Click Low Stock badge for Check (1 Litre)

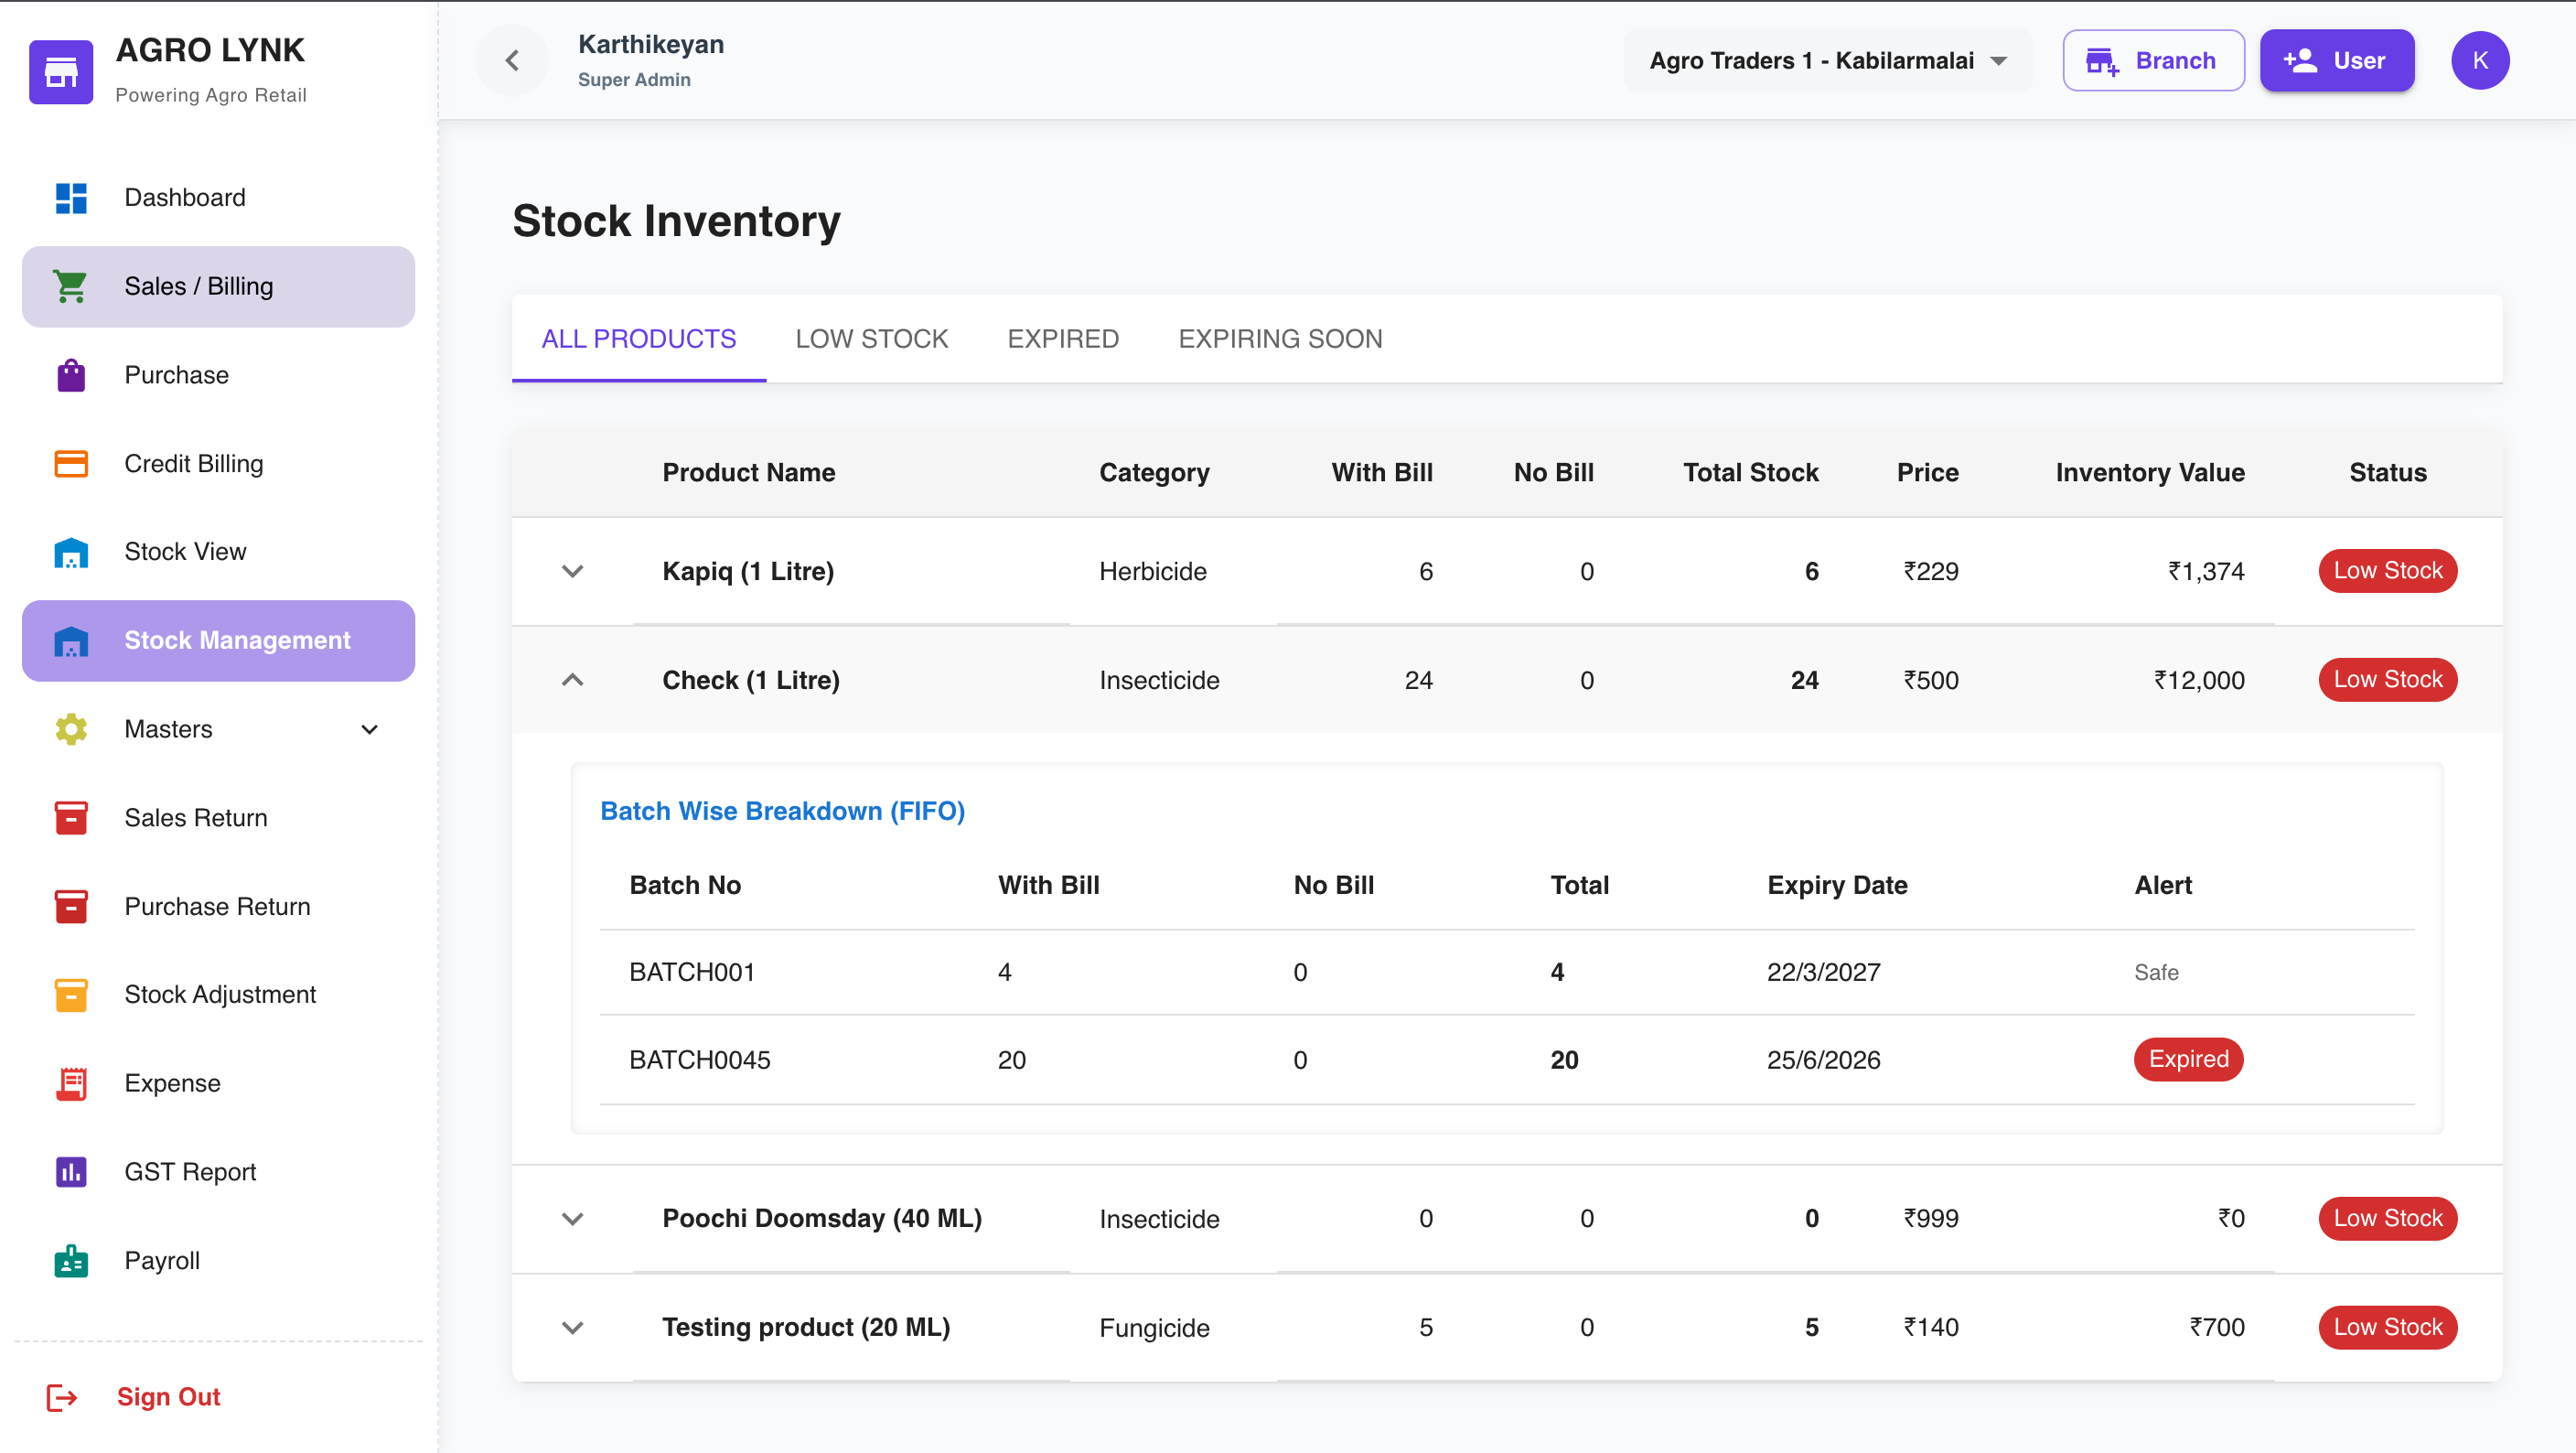pyautogui.click(x=2387, y=681)
